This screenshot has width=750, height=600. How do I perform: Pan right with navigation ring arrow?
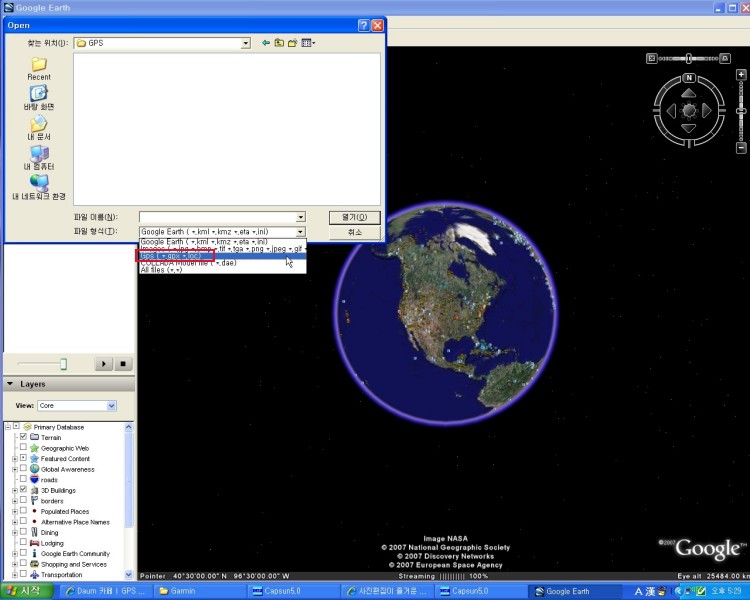[x=706, y=111]
